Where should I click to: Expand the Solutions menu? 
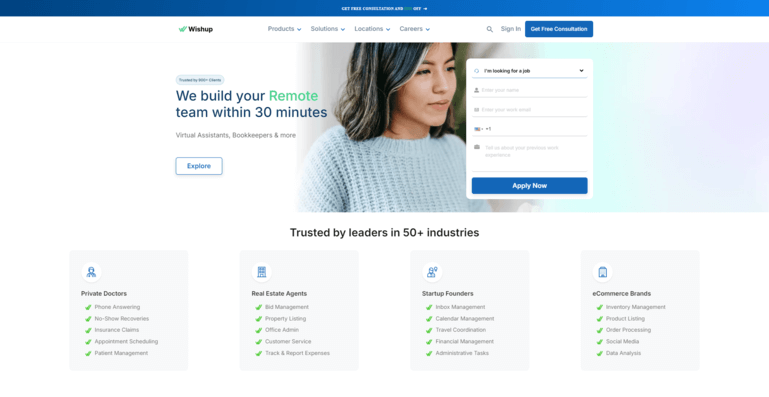pyautogui.click(x=328, y=29)
